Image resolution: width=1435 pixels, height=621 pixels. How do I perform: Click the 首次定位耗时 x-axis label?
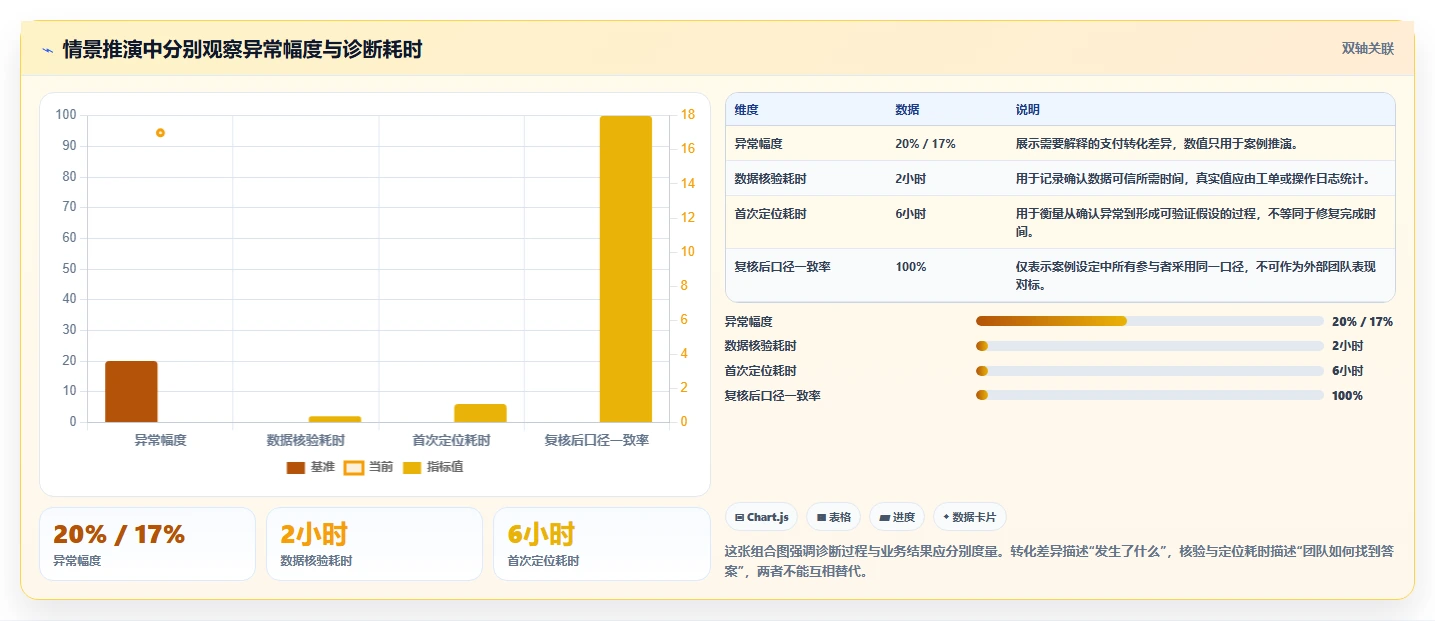point(452,440)
